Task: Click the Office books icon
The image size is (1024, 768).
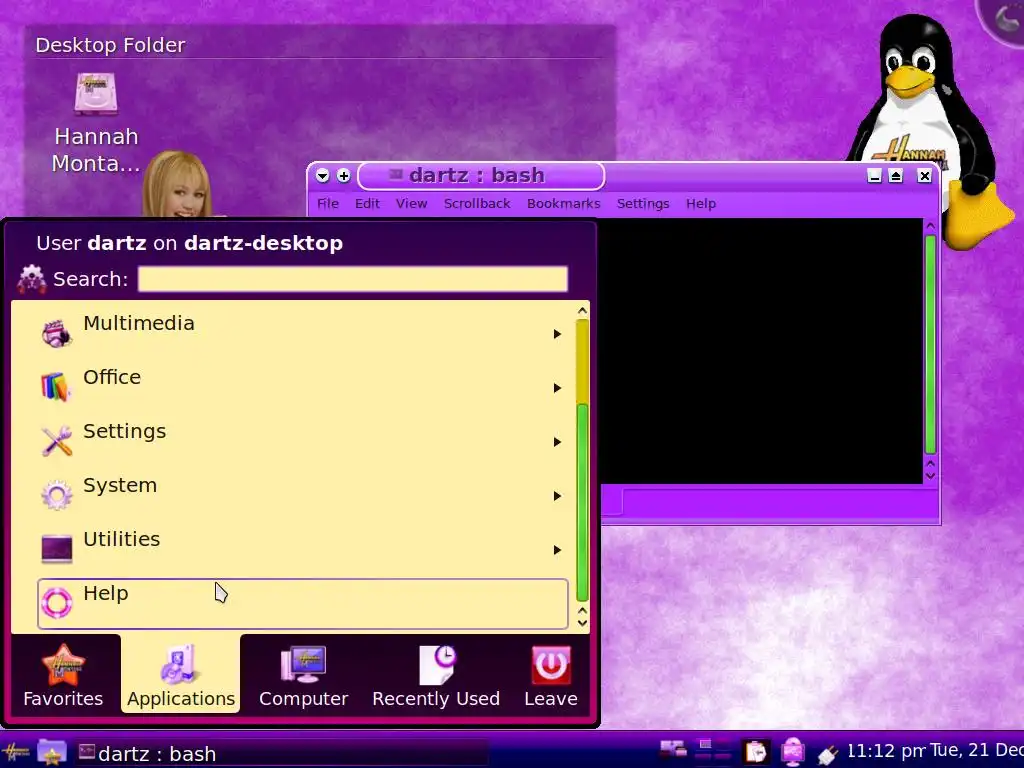Action: pos(57,387)
